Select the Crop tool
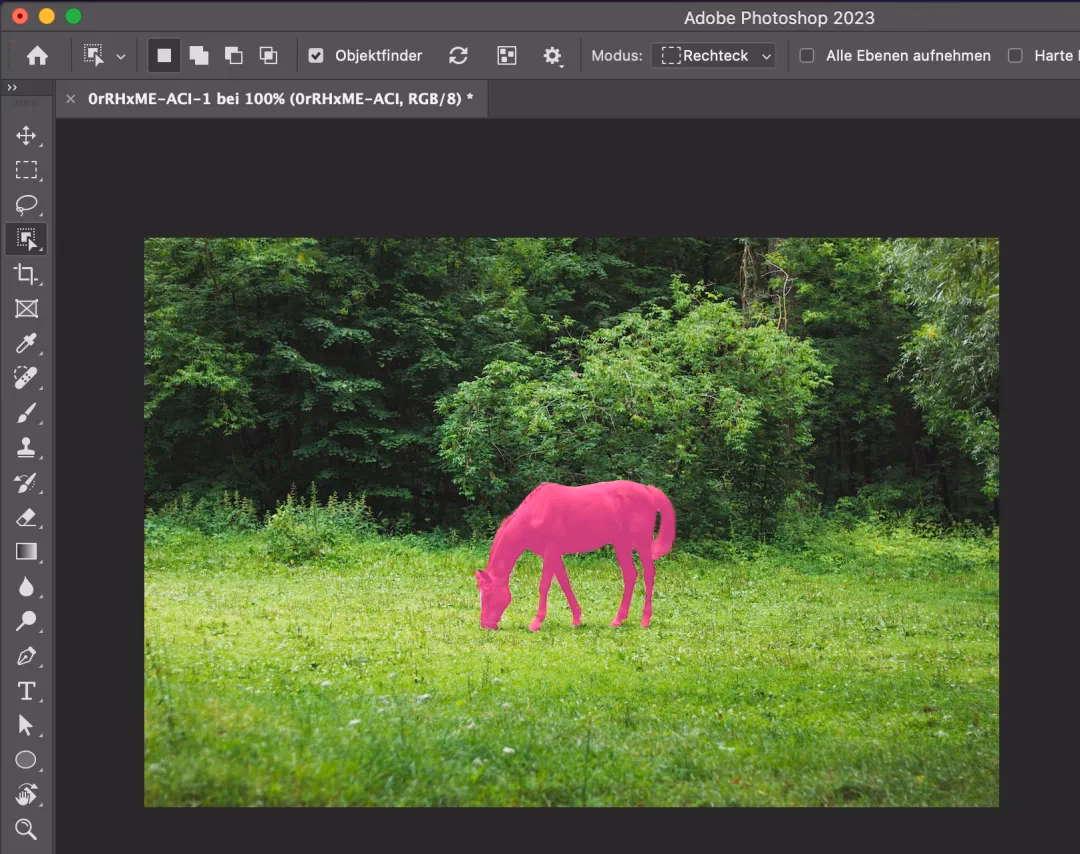Viewport: 1080px width, 854px height. 27,274
